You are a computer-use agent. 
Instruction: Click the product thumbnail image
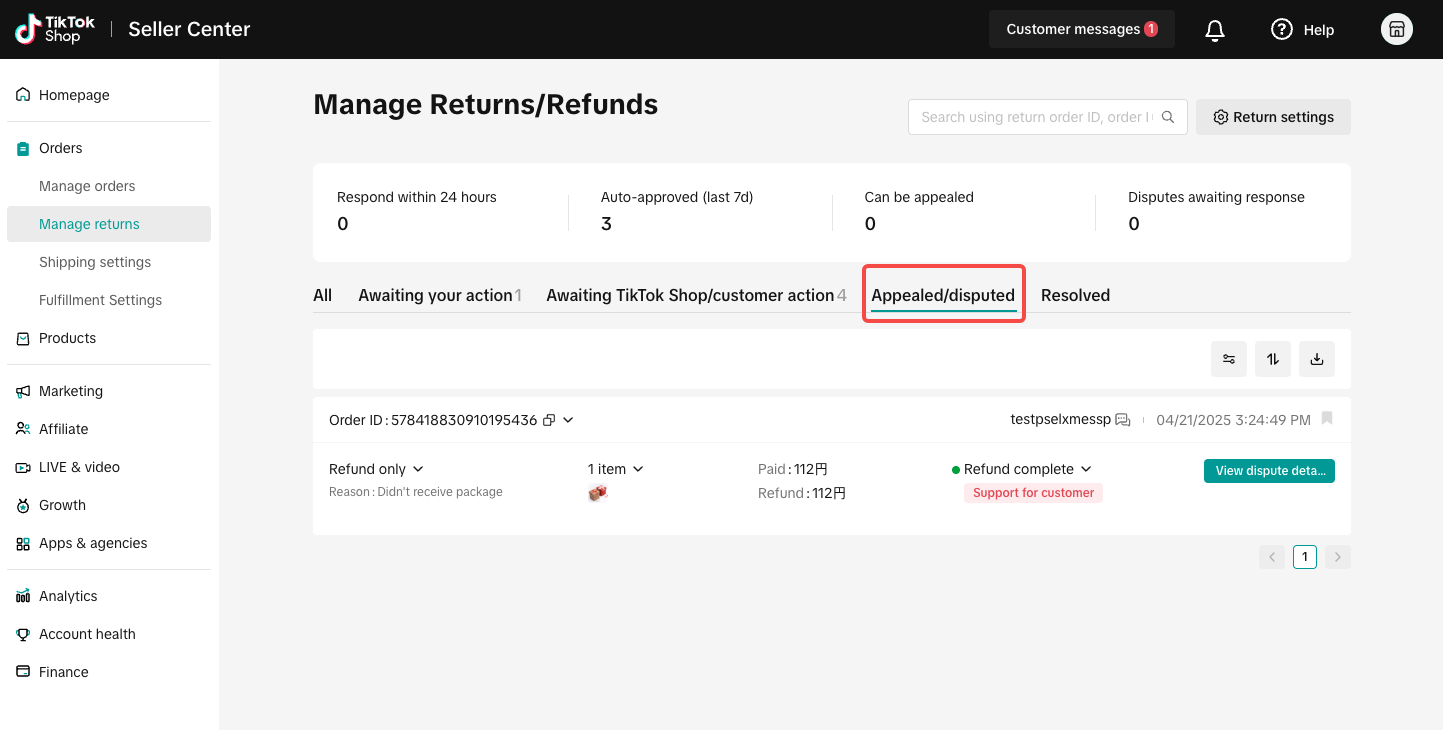coord(598,493)
